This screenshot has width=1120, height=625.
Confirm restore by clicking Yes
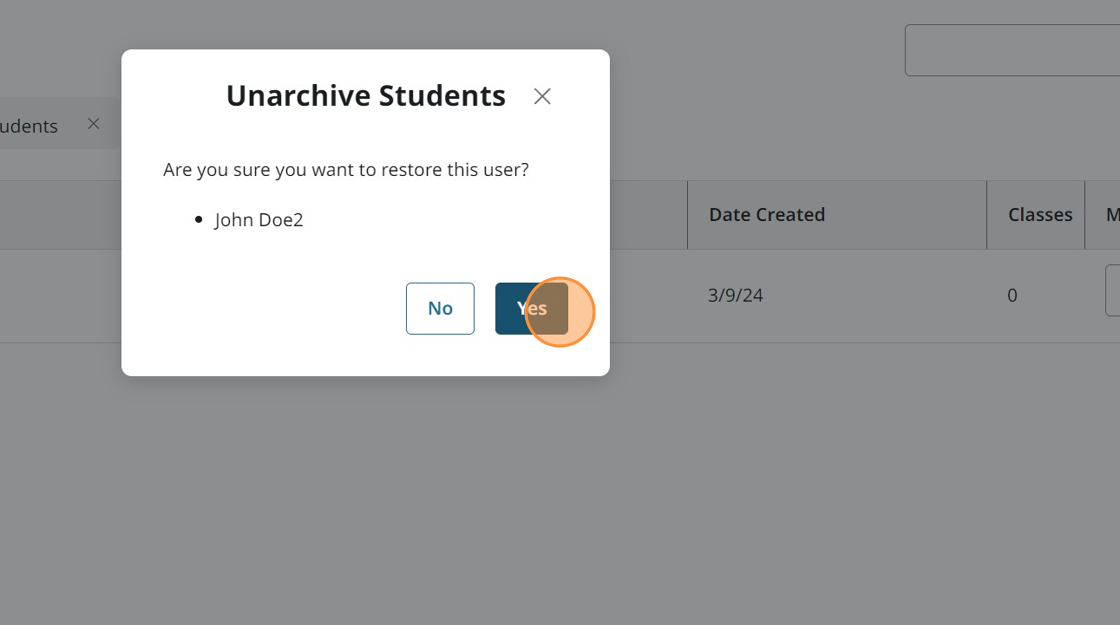(531, 308)
